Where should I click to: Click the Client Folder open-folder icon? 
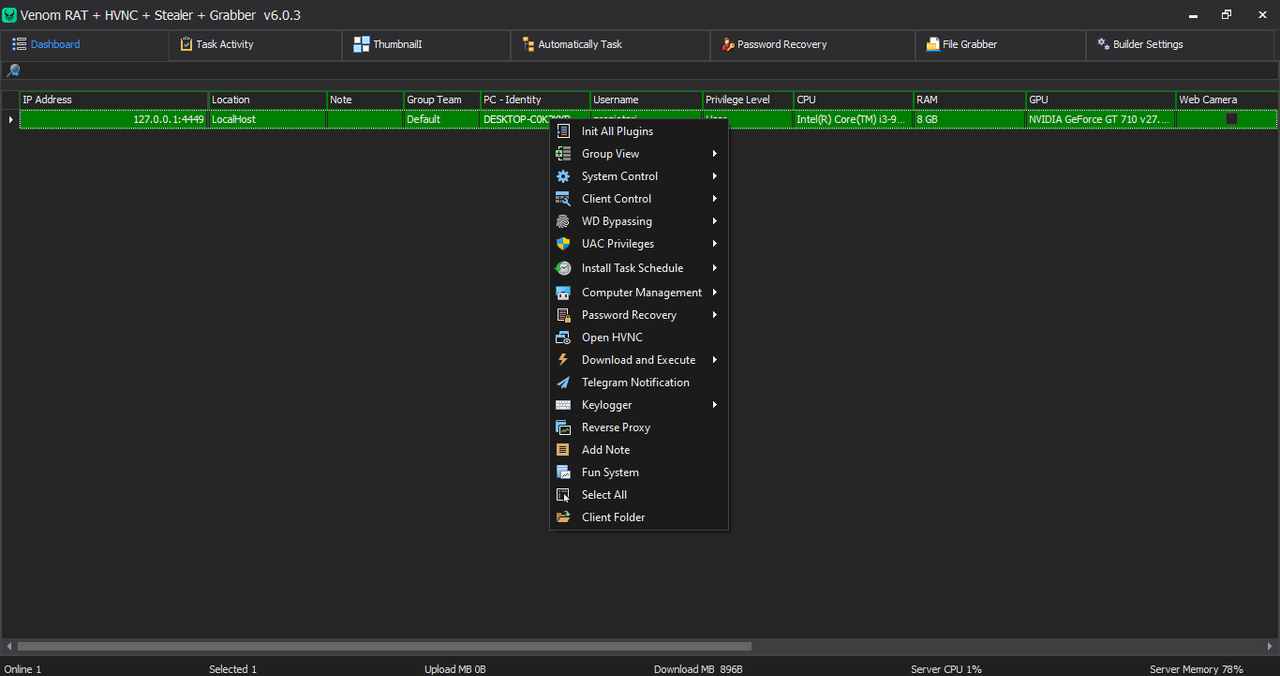pos(563,517)
